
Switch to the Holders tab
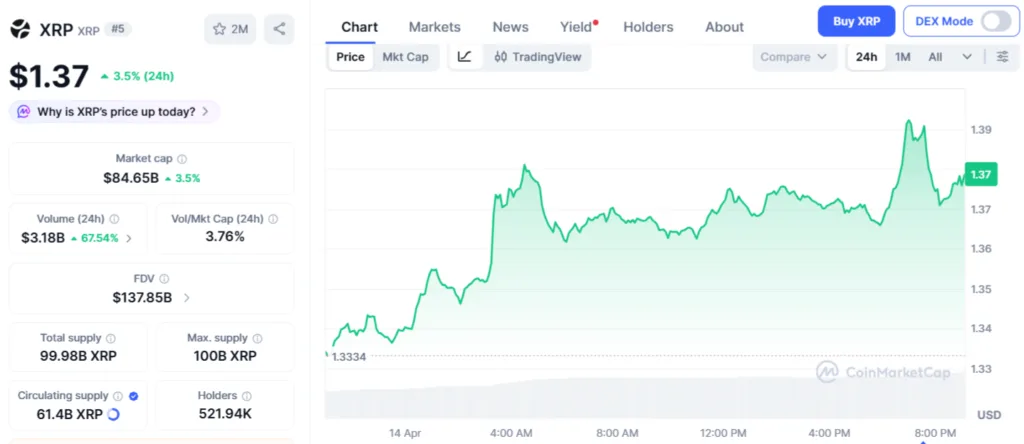[x=648, y=27]
